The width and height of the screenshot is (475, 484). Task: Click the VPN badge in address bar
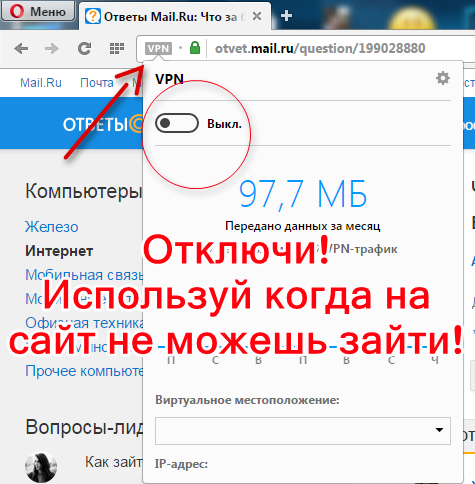click(158, 49)
